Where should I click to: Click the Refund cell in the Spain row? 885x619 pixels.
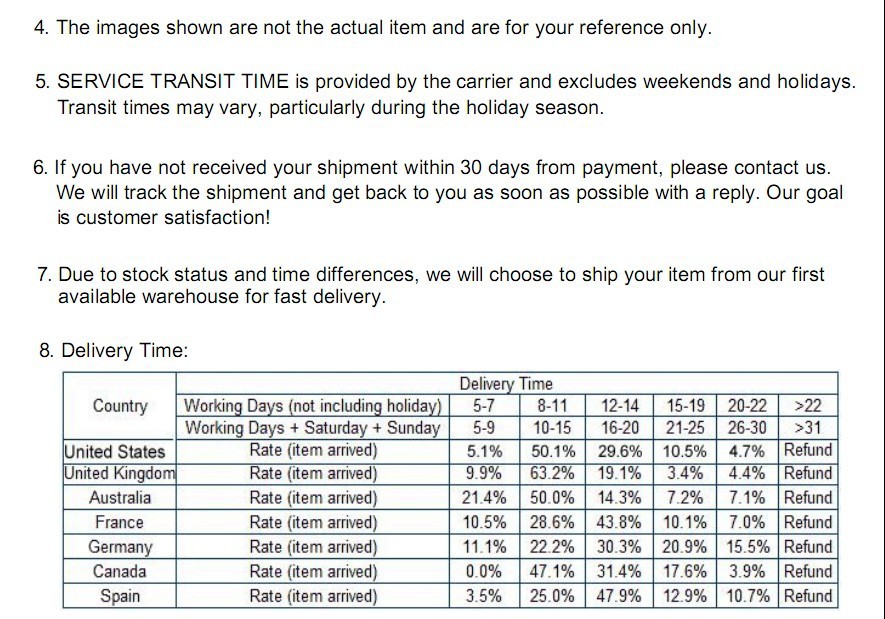808,596
